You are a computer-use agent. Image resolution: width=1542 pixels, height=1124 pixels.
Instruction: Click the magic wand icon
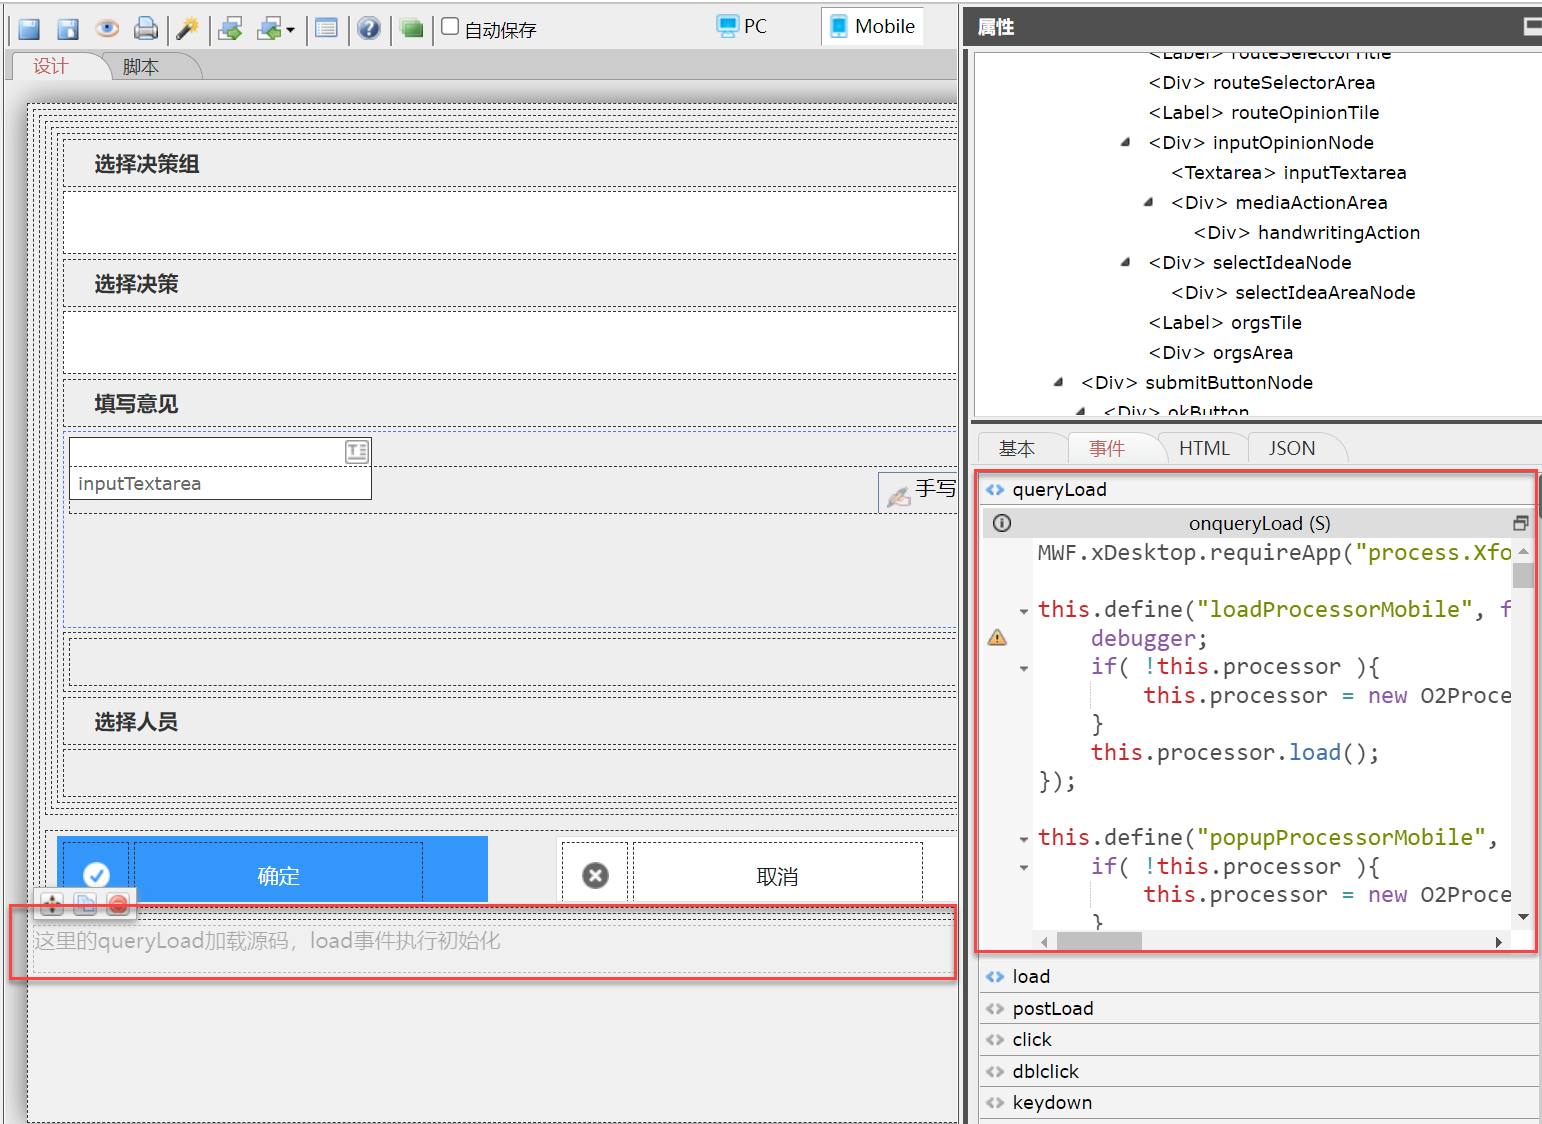tap(186, 29)
